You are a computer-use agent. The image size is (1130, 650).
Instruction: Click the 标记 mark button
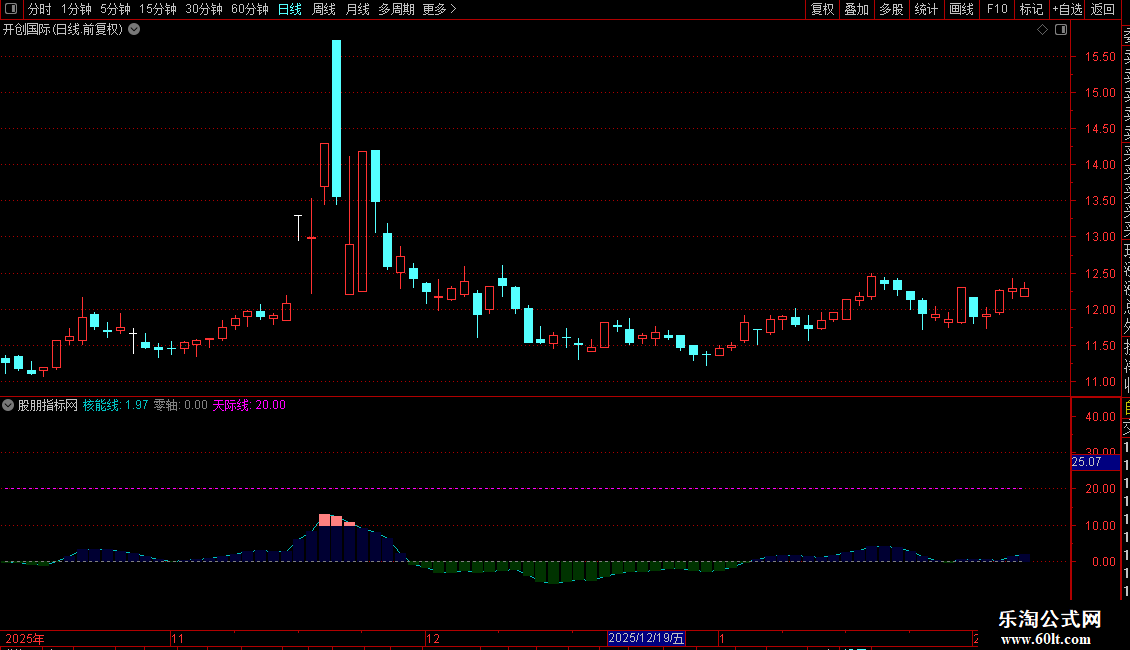[x=1031, y=9]
